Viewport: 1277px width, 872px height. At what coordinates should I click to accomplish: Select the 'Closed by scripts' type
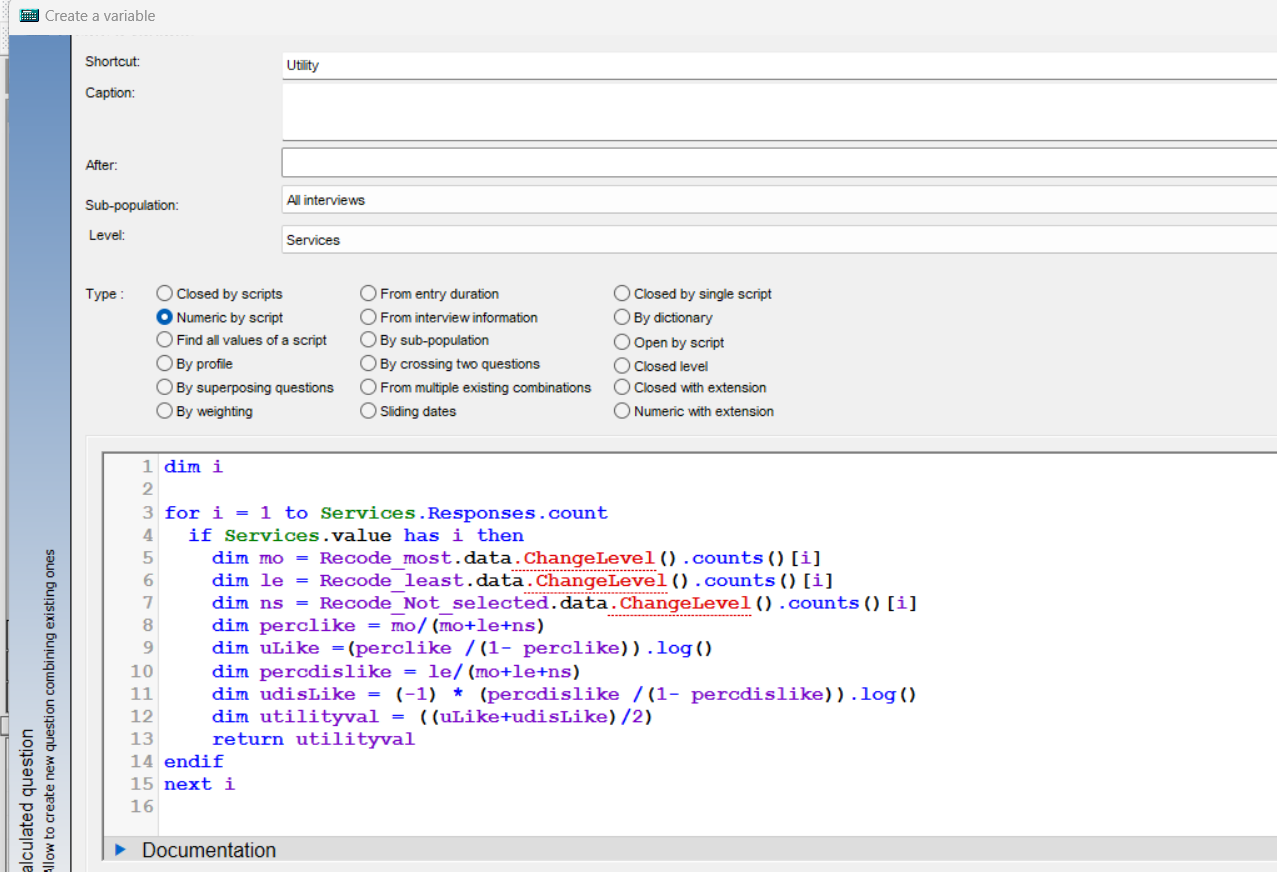[164, 293]
